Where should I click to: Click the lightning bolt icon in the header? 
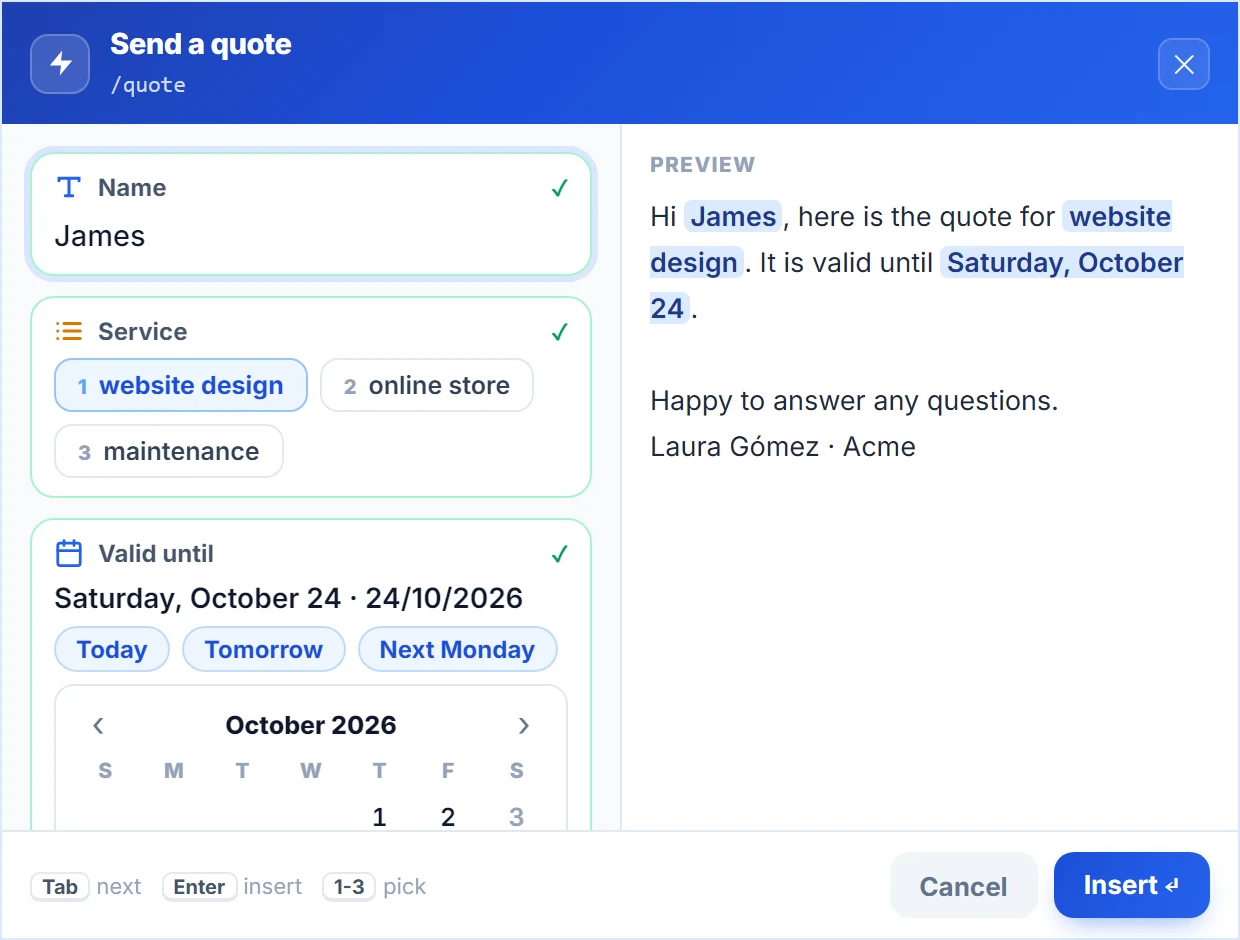pos(60,64)
